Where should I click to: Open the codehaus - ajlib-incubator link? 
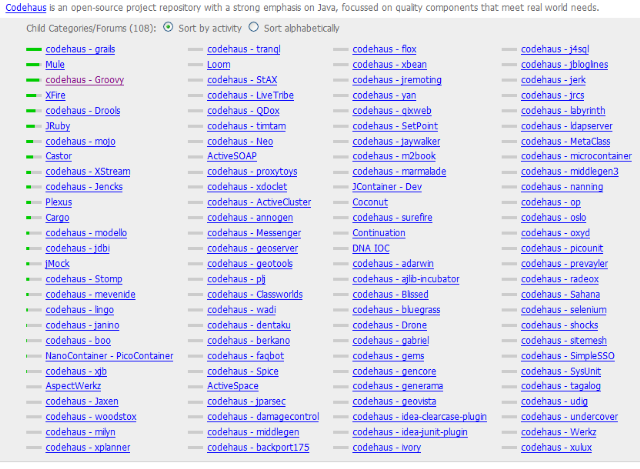tap(406, 279)
